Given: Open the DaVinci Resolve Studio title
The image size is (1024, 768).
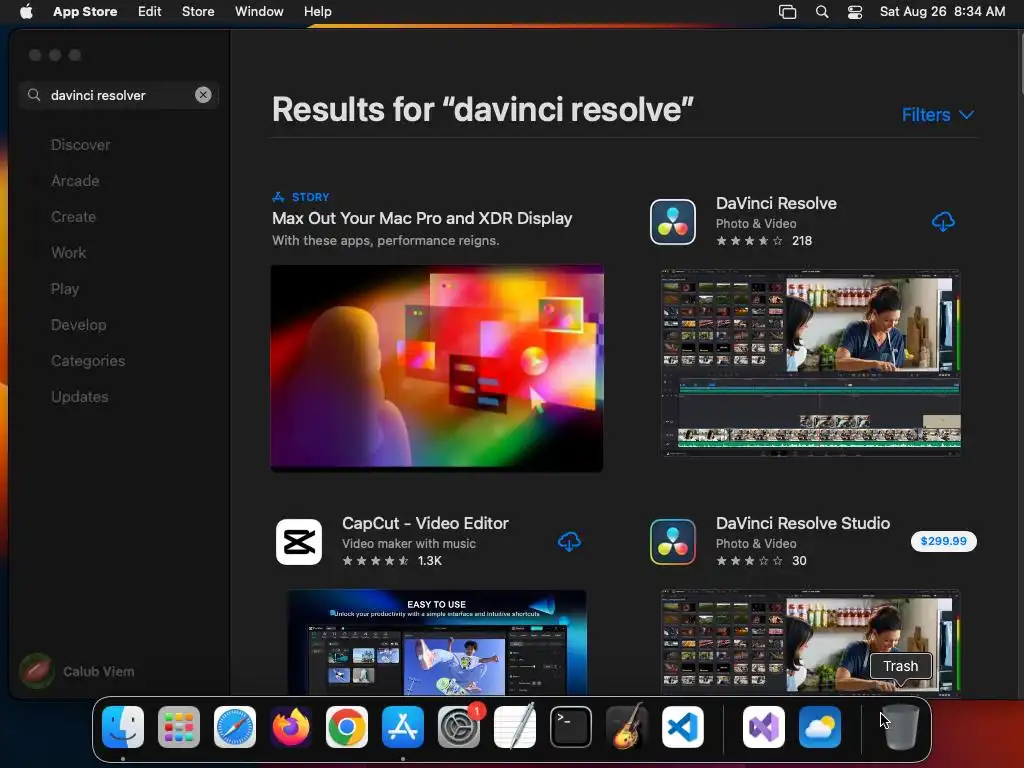Looking at the screenshot, I should click(x=803, y=523).
